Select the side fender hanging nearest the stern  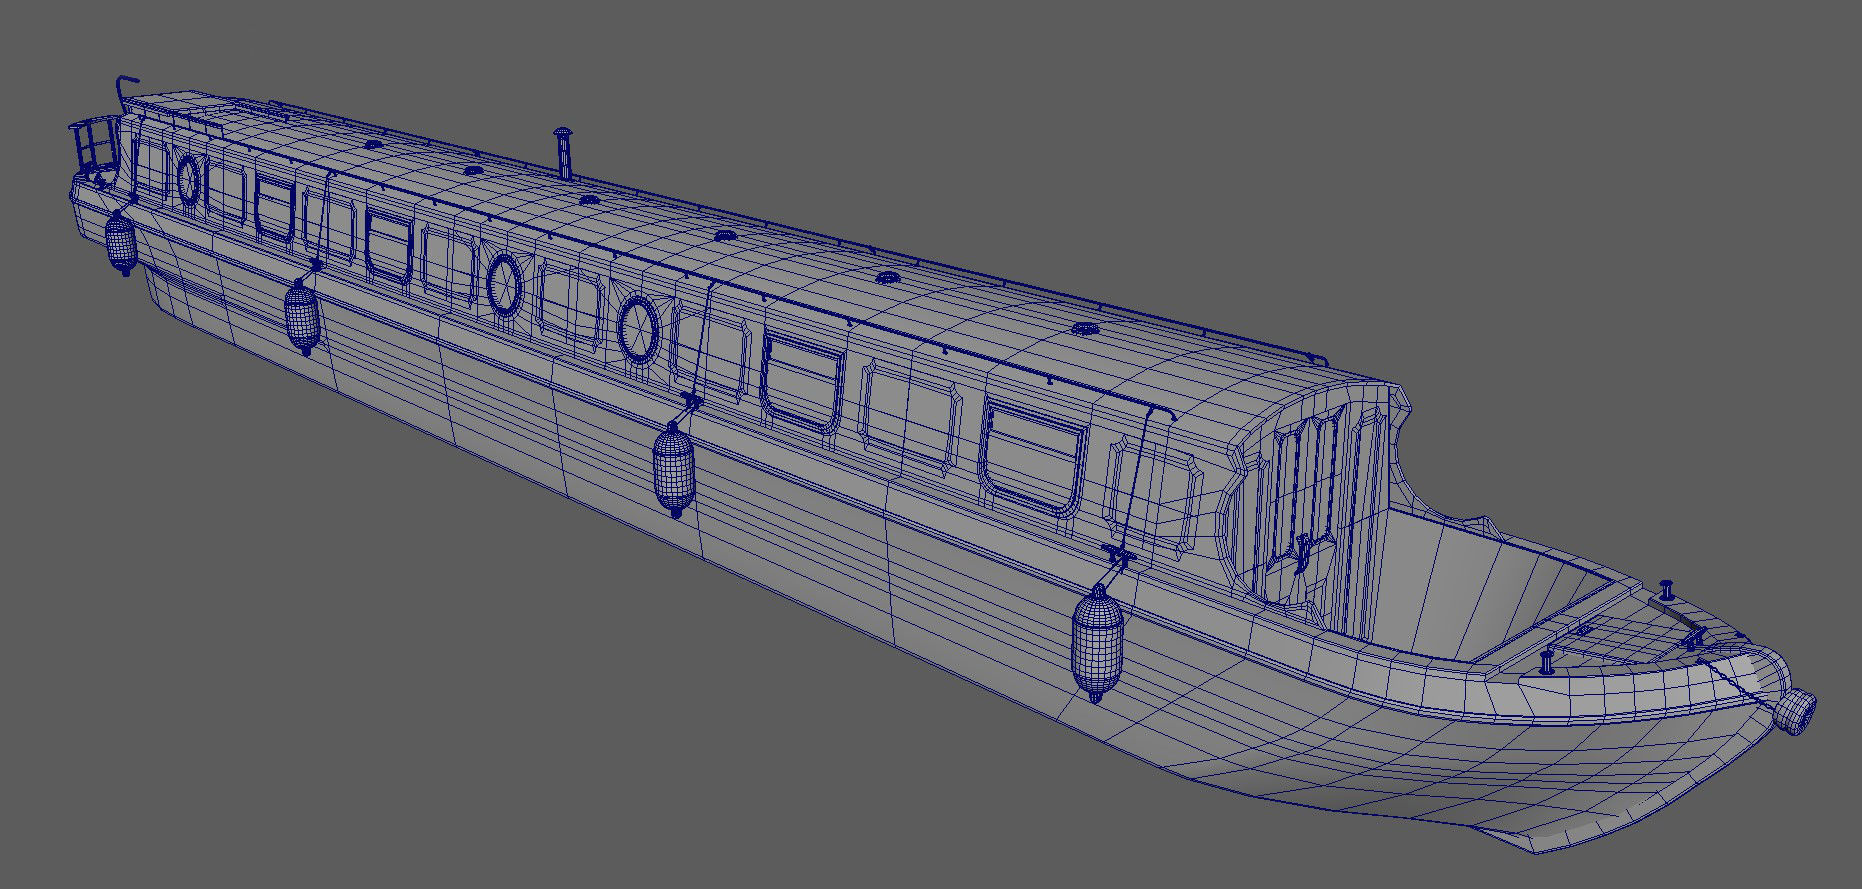pyautogui.click(x=121, y=245)
